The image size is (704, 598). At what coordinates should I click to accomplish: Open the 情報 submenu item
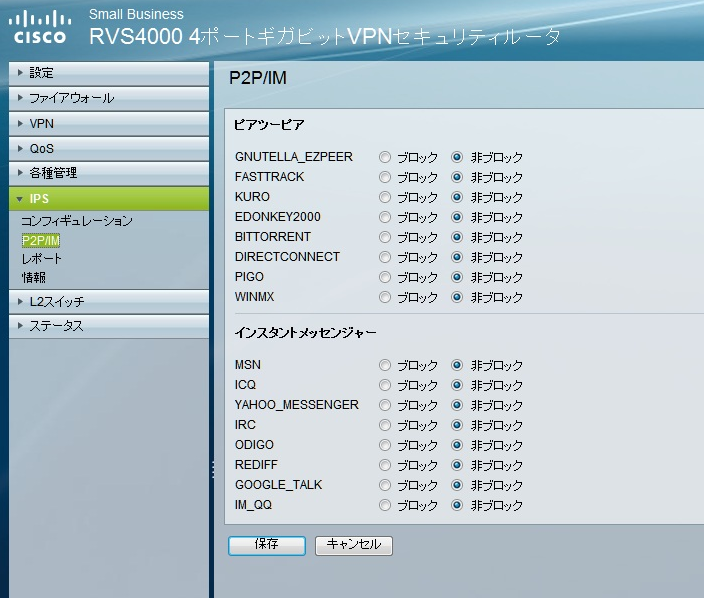pos(34,277)
